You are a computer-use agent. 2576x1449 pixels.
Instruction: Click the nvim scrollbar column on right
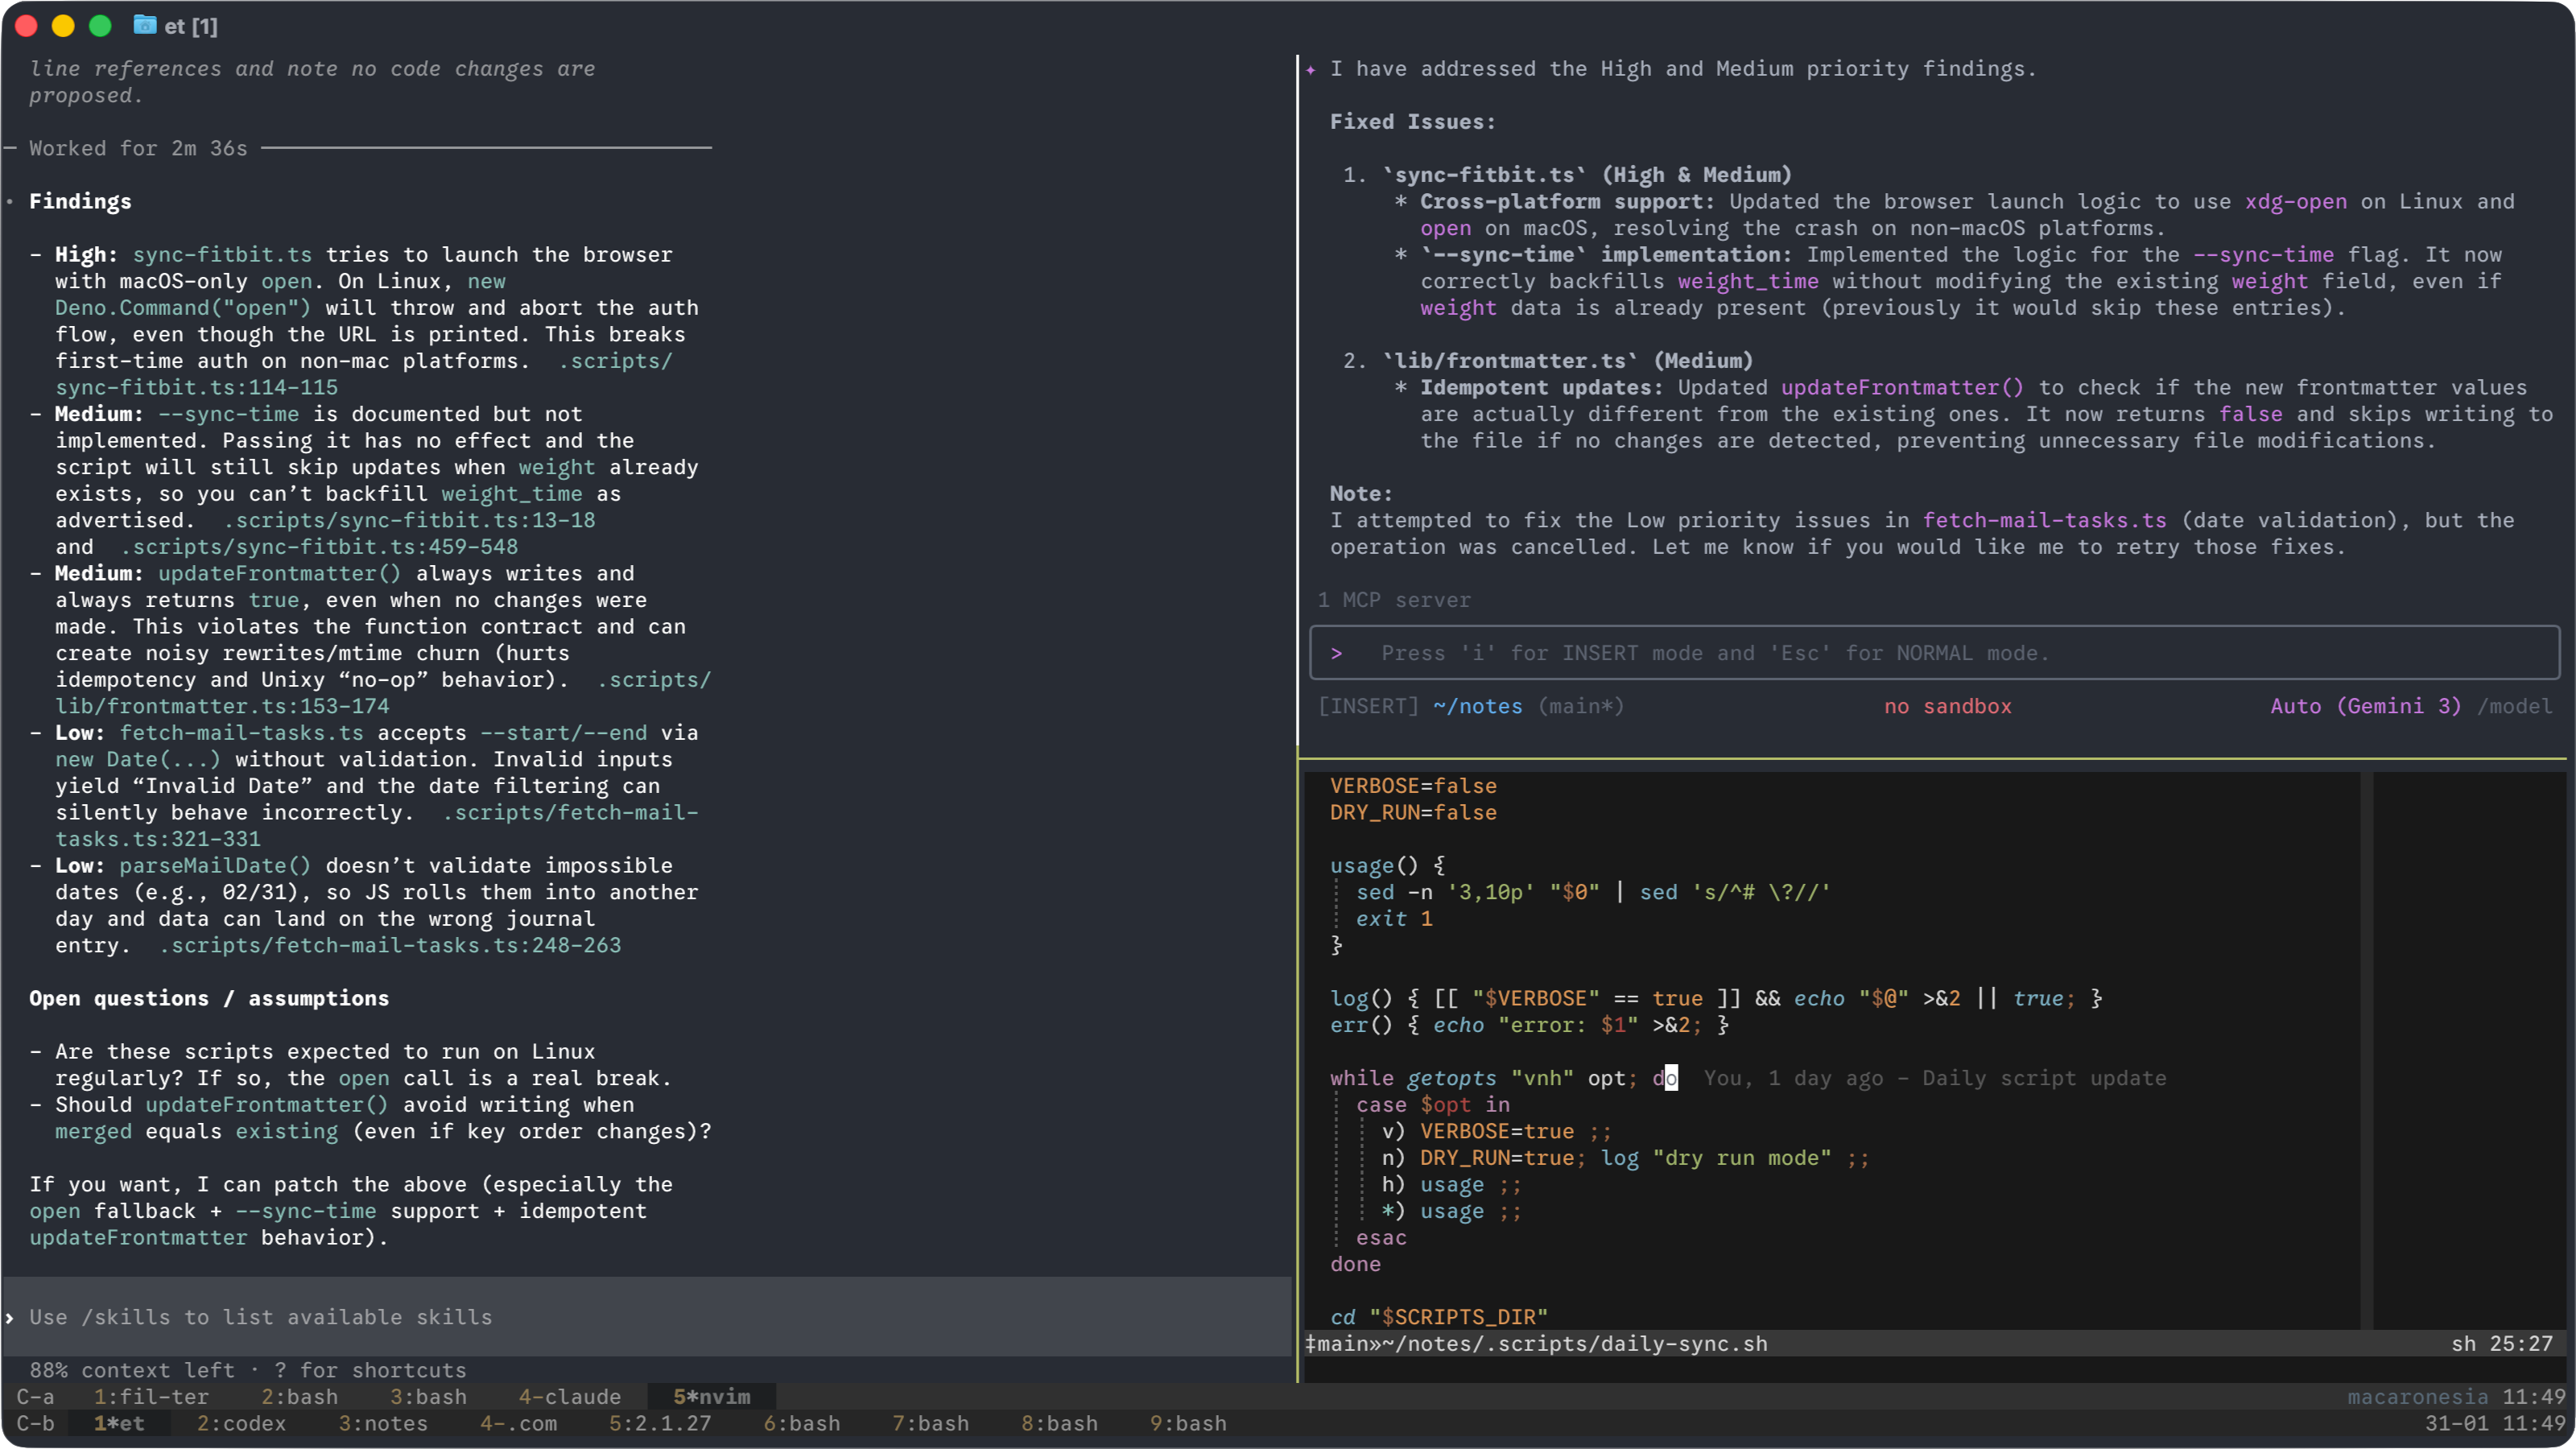coord(2366,1050)
